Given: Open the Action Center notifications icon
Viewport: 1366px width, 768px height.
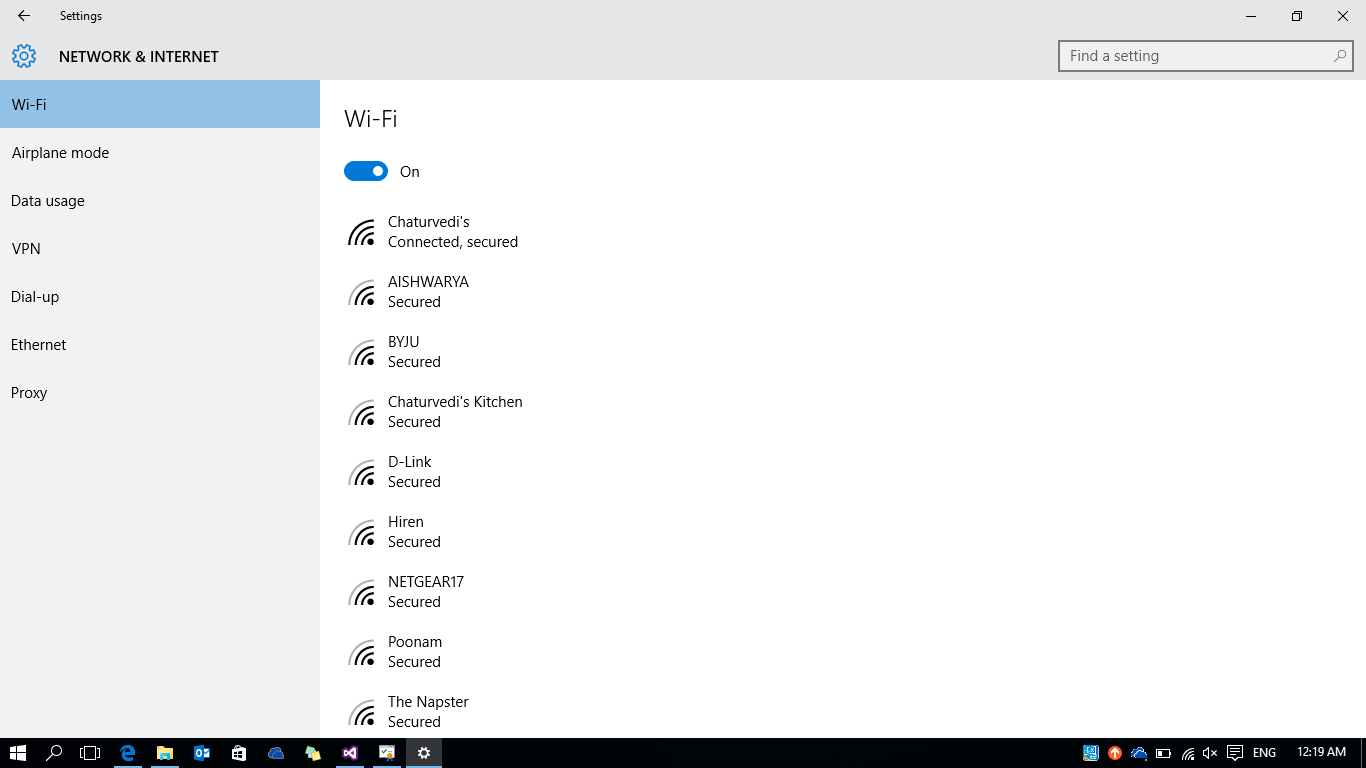Looking at the screenshot, I should coord(1235,753).
